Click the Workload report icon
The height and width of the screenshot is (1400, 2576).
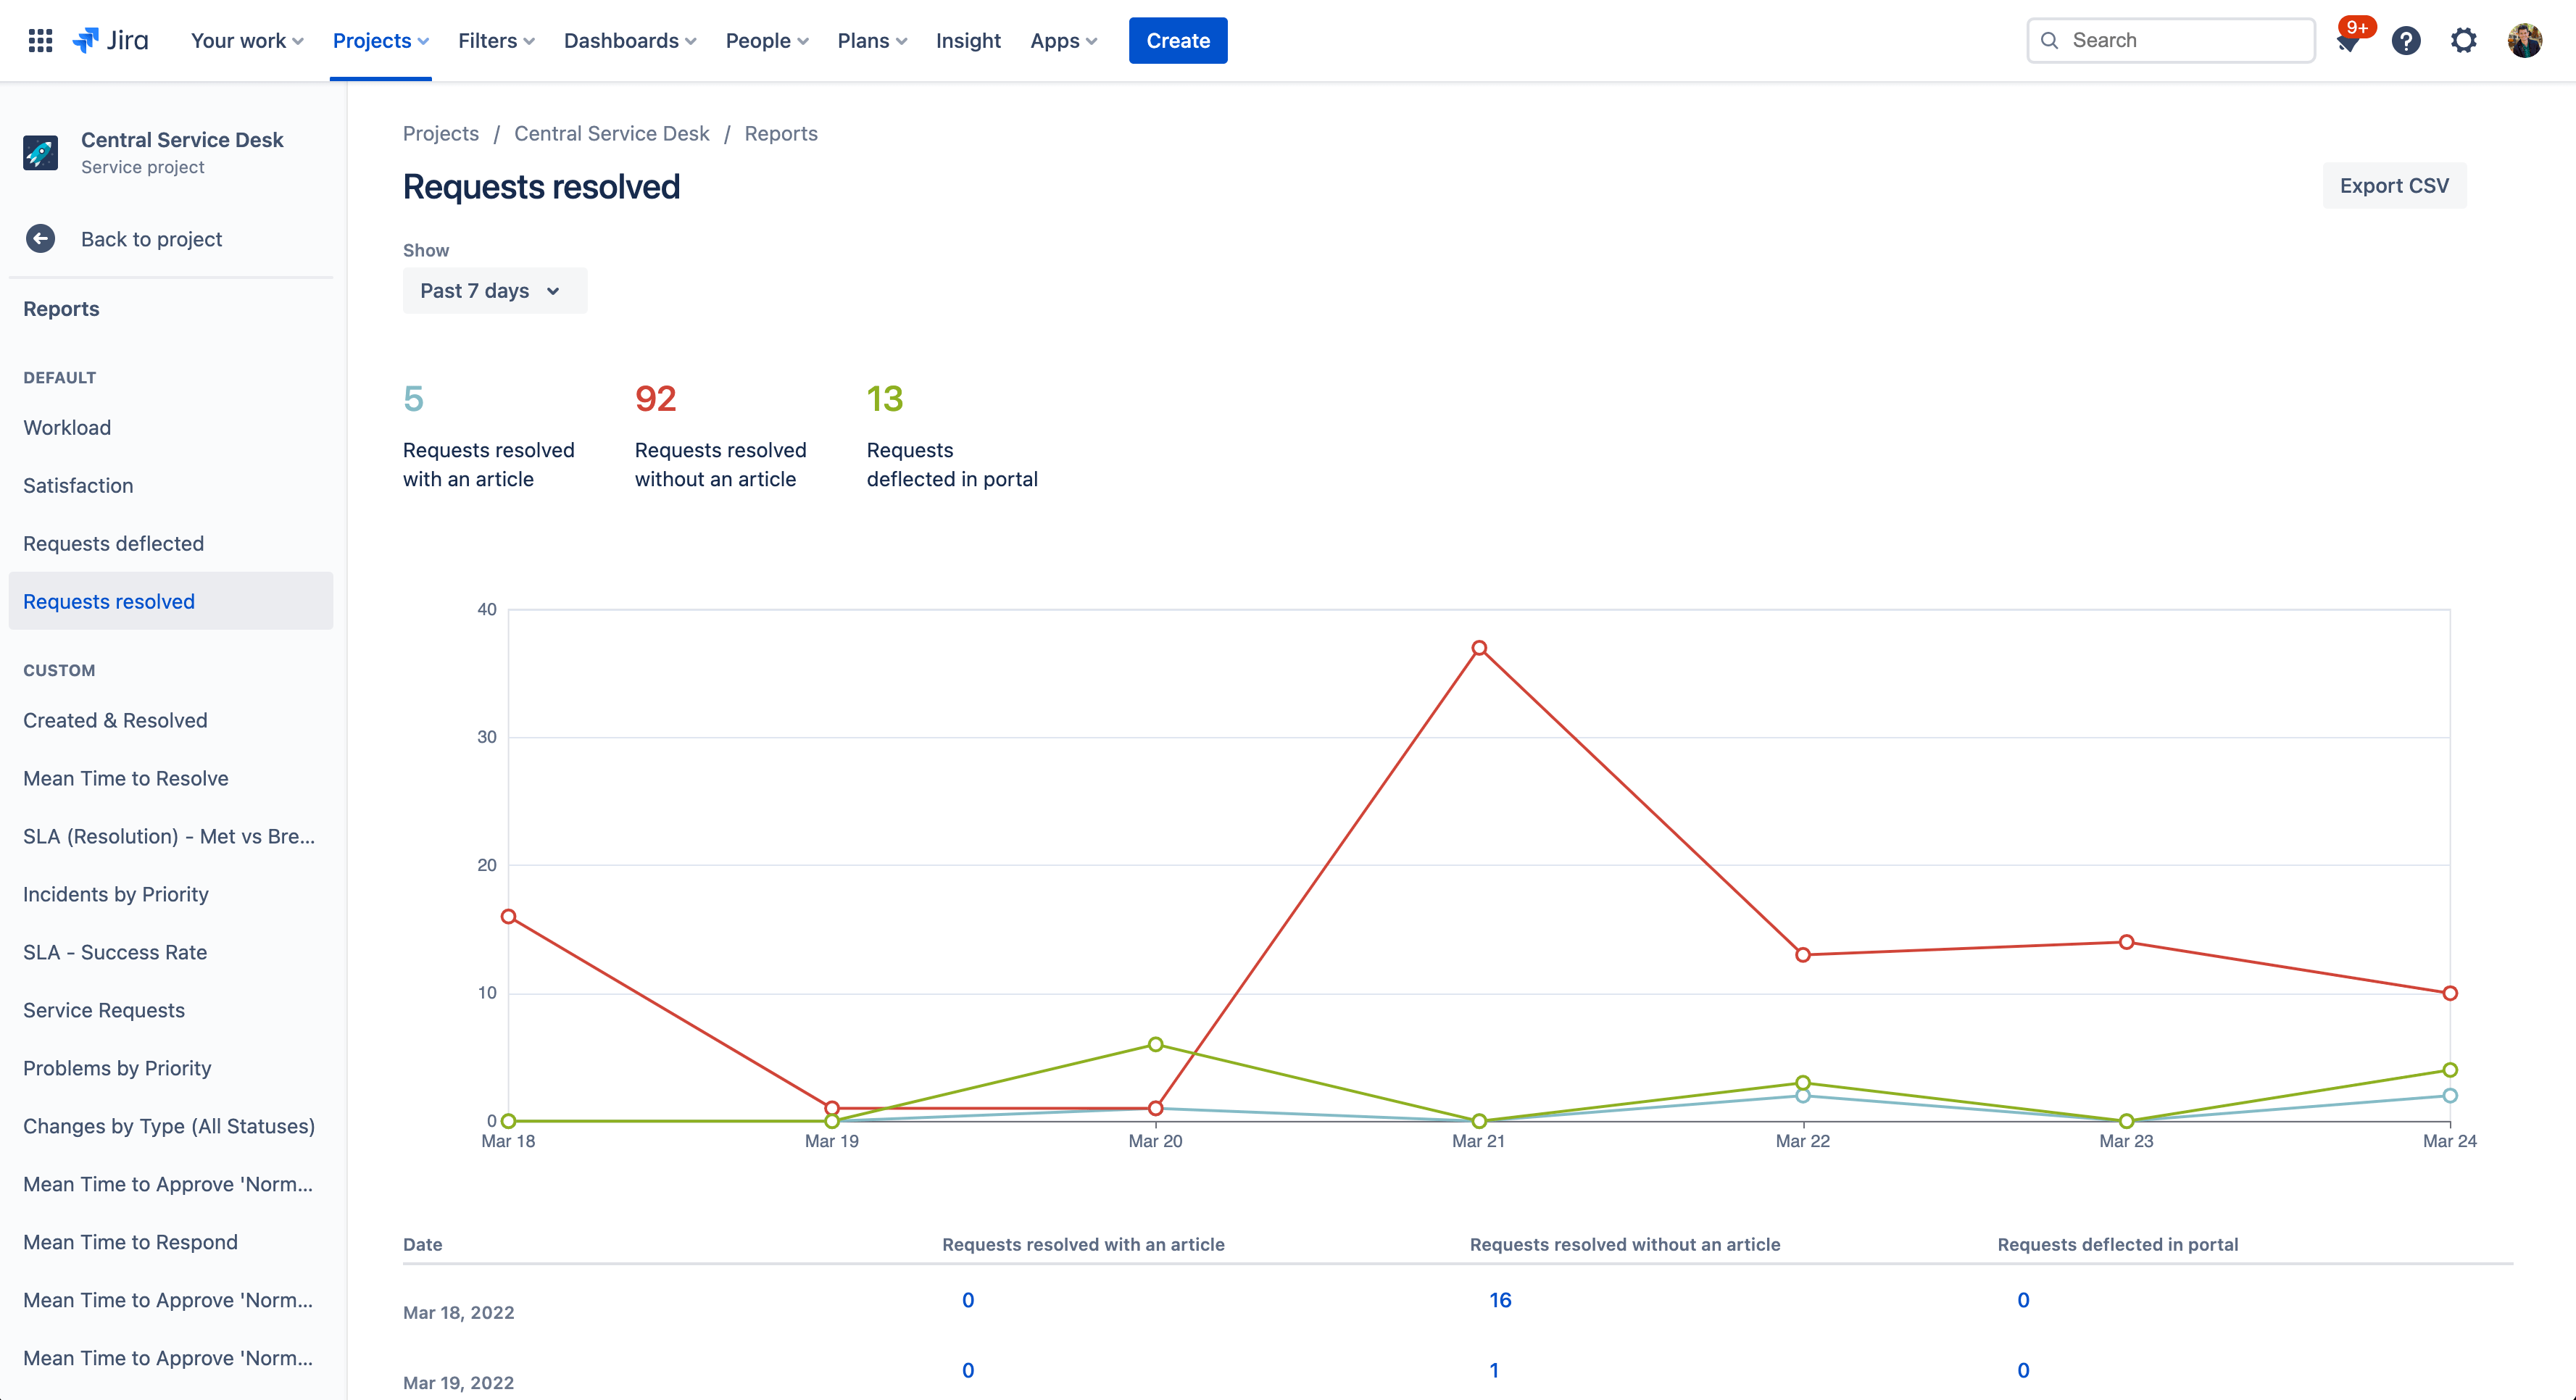pyautogui.click(x=65, y=426)
